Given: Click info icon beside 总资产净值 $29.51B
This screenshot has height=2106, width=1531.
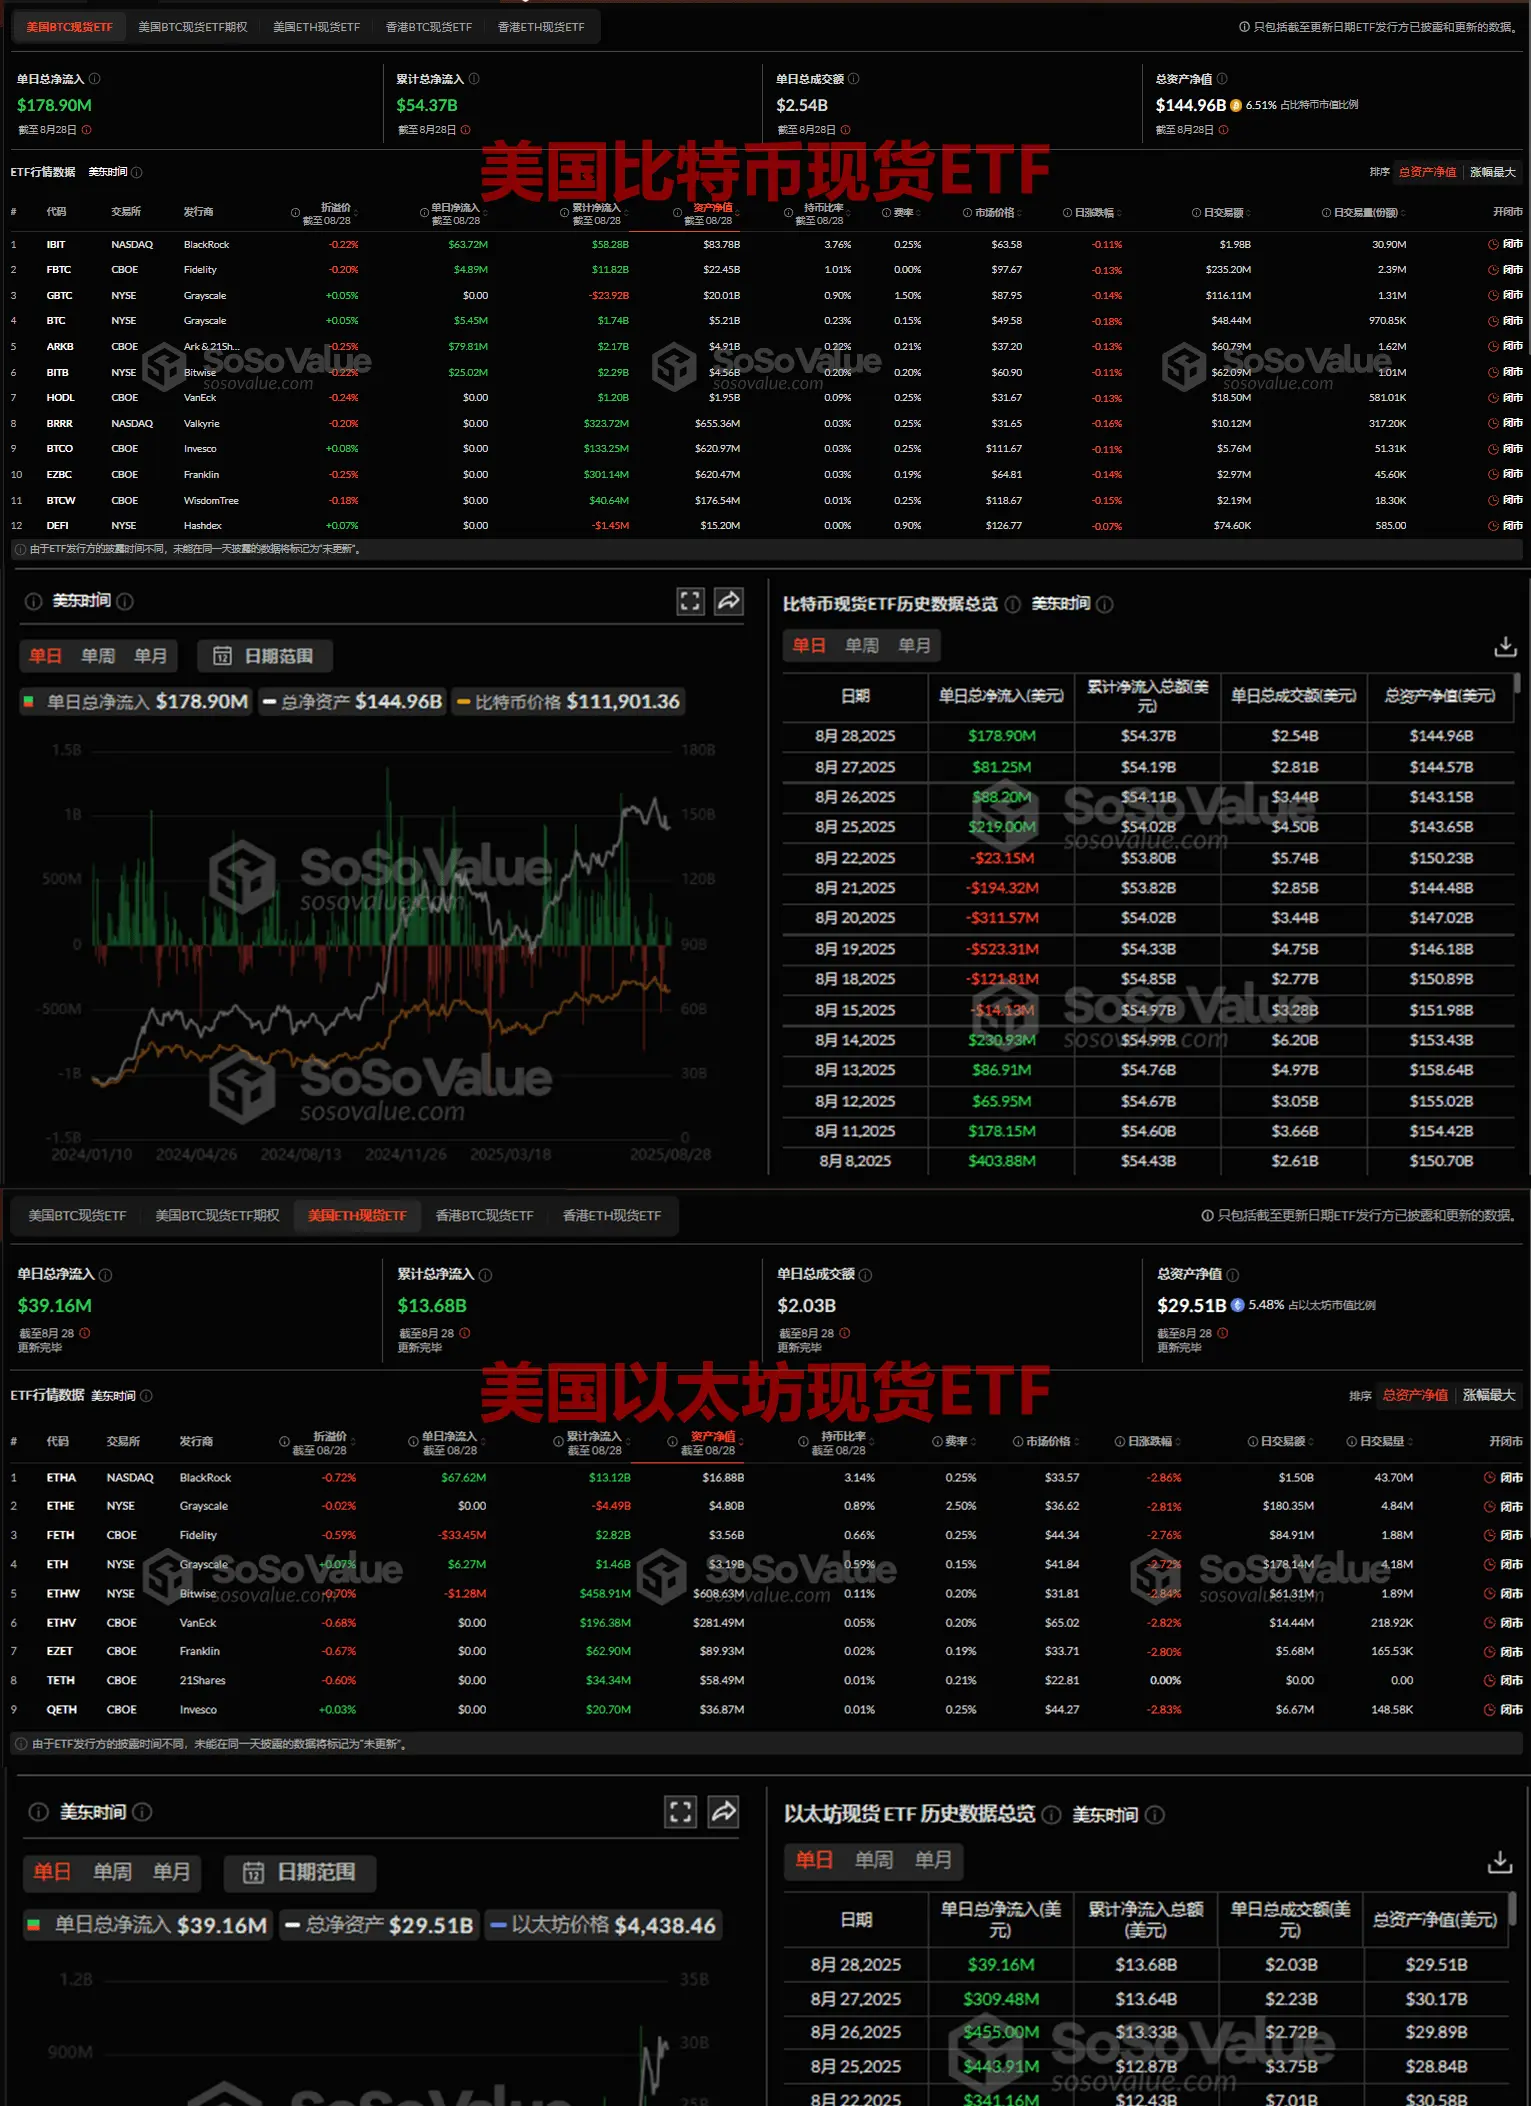Looking at the screenshot, I should [x=1232, y=1275].
